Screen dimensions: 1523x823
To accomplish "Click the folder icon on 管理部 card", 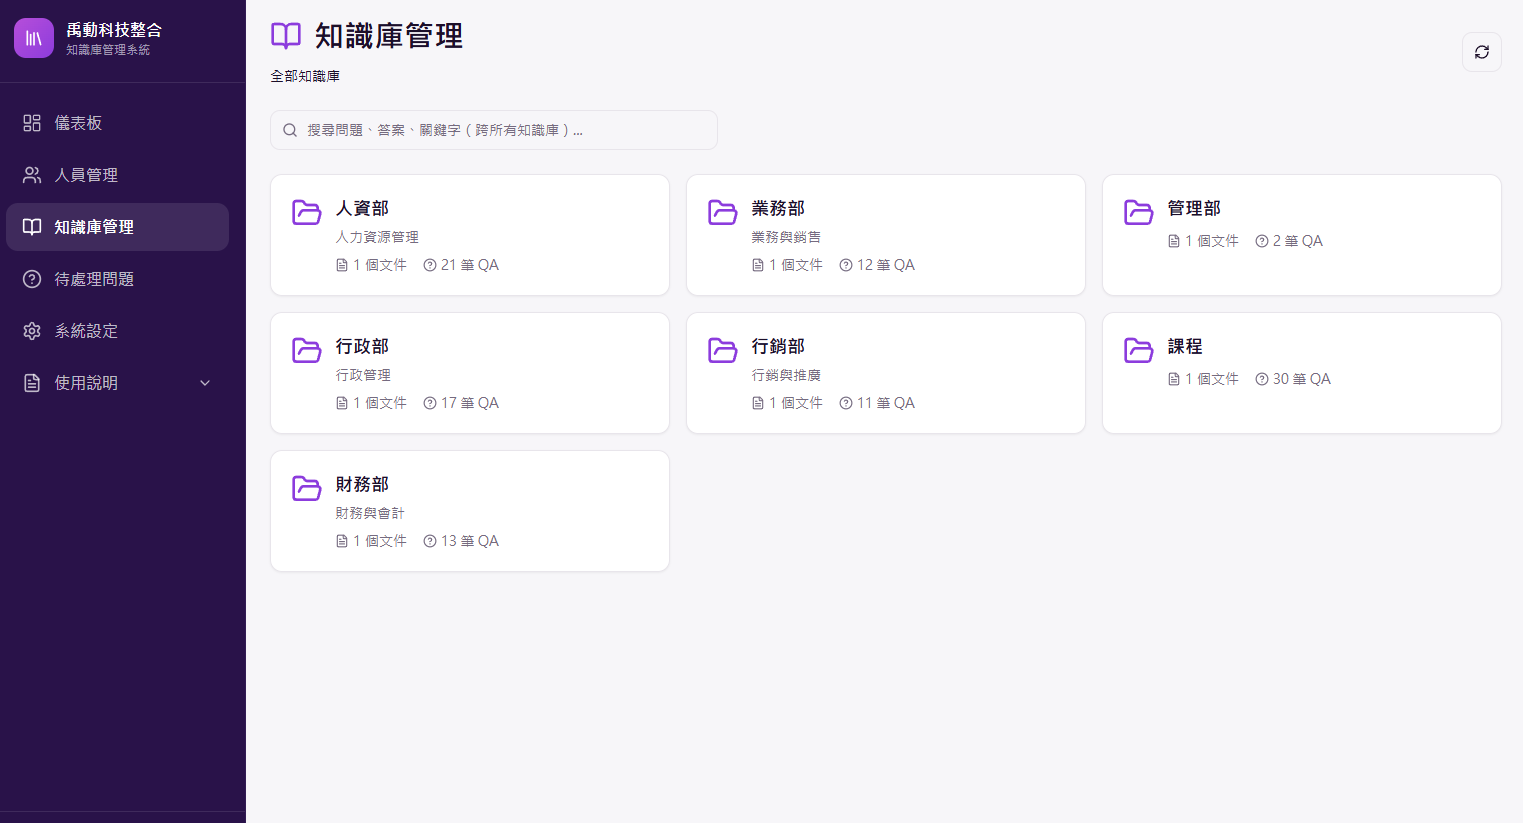I will pyautogui.click(x=1138, y=212).
